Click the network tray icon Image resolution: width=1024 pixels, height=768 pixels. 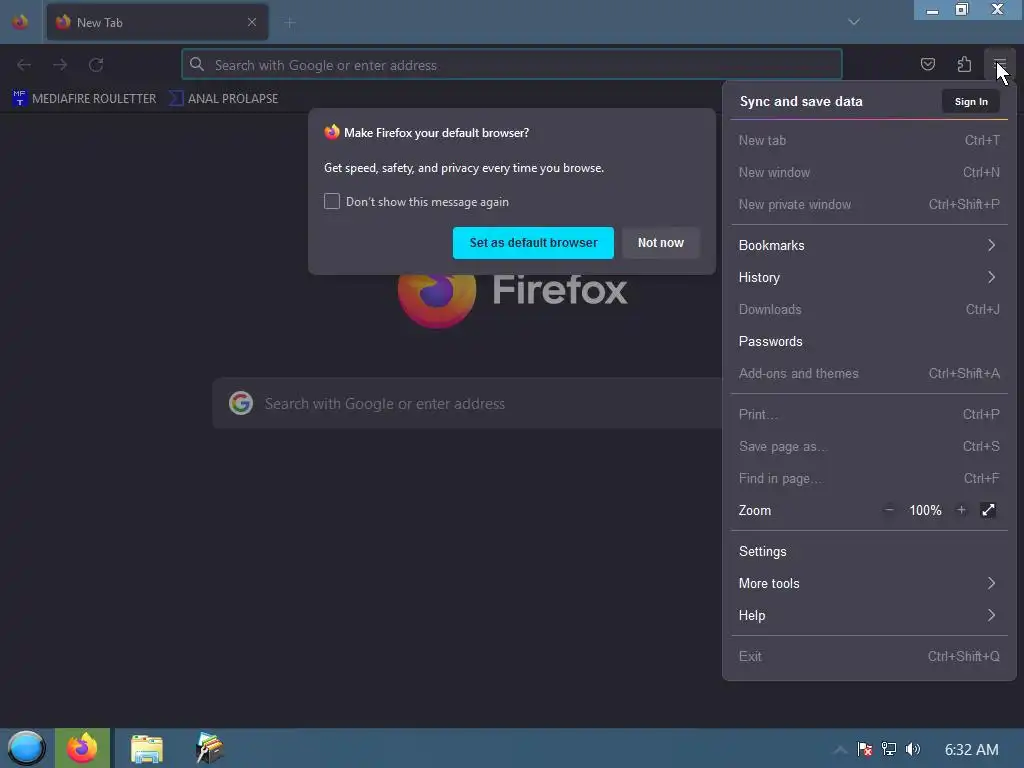pyautogui.click(x=888, y=749)
